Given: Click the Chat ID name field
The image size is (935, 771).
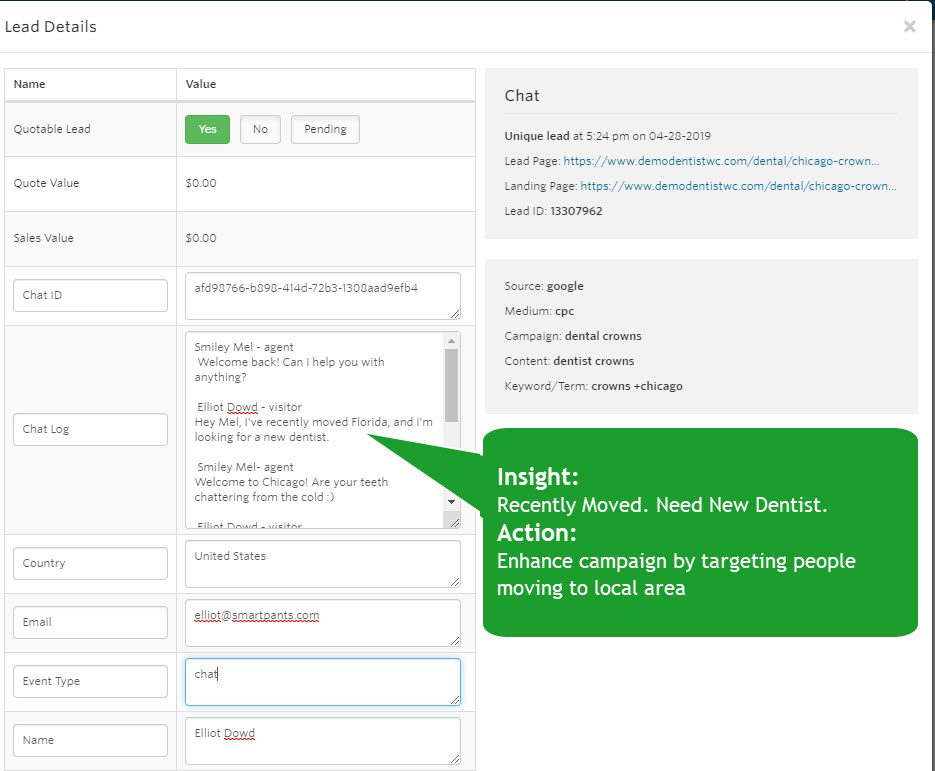Looking at the screenshot, I should tap(91, 295).
